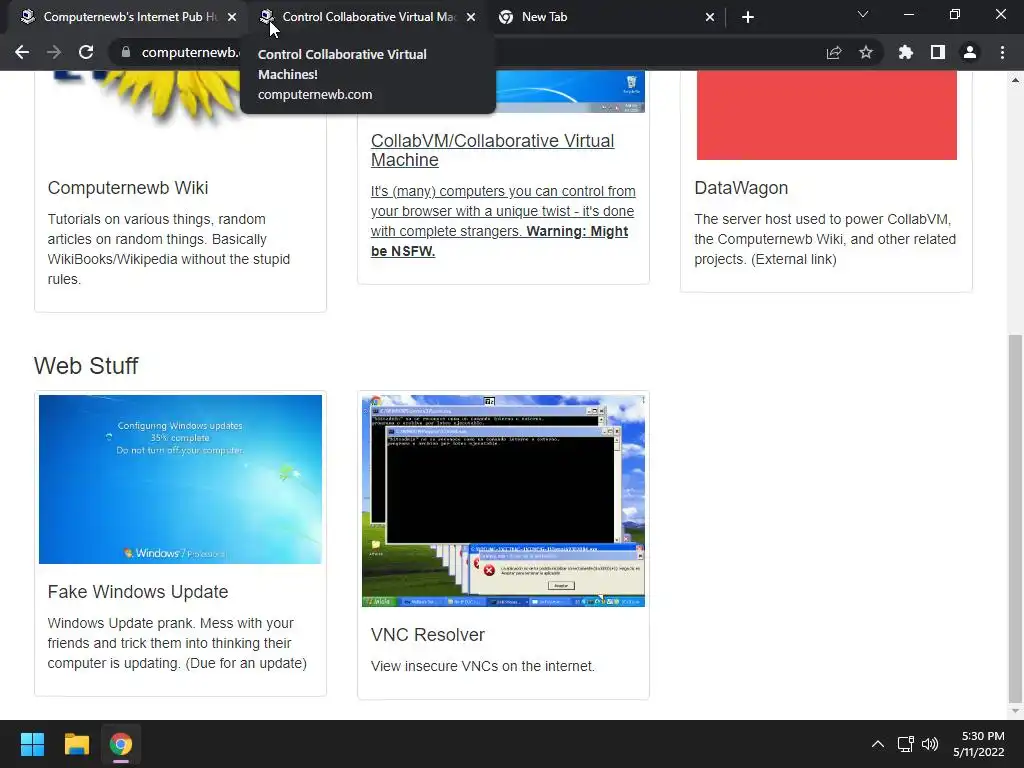The image size is (1024, 768).
Task: Close the Computernewb's Internet Pub tab
Action: 232,17
